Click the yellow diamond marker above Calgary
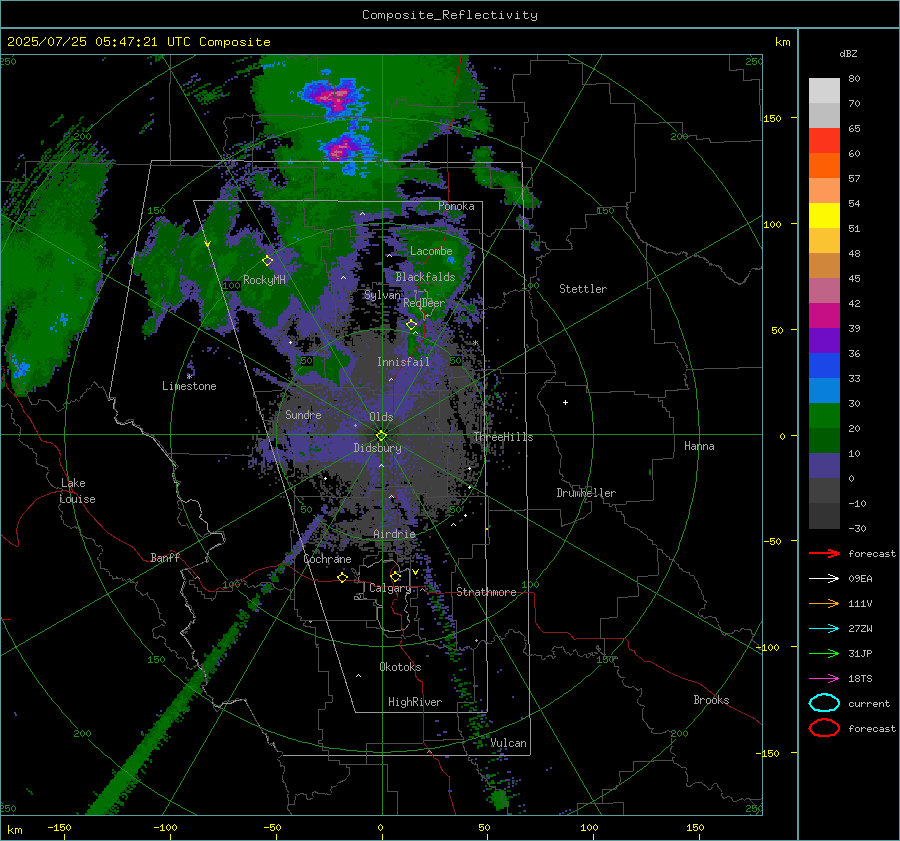900x841 pixels. [x=395, y=576]
